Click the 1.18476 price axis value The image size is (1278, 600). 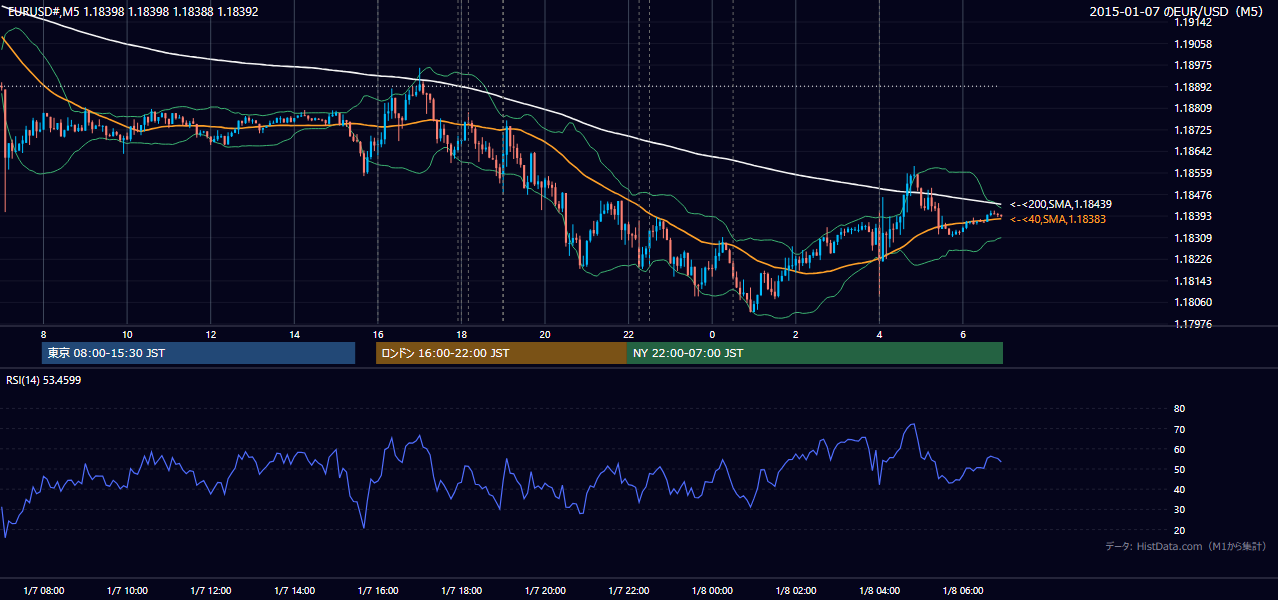1193,195
